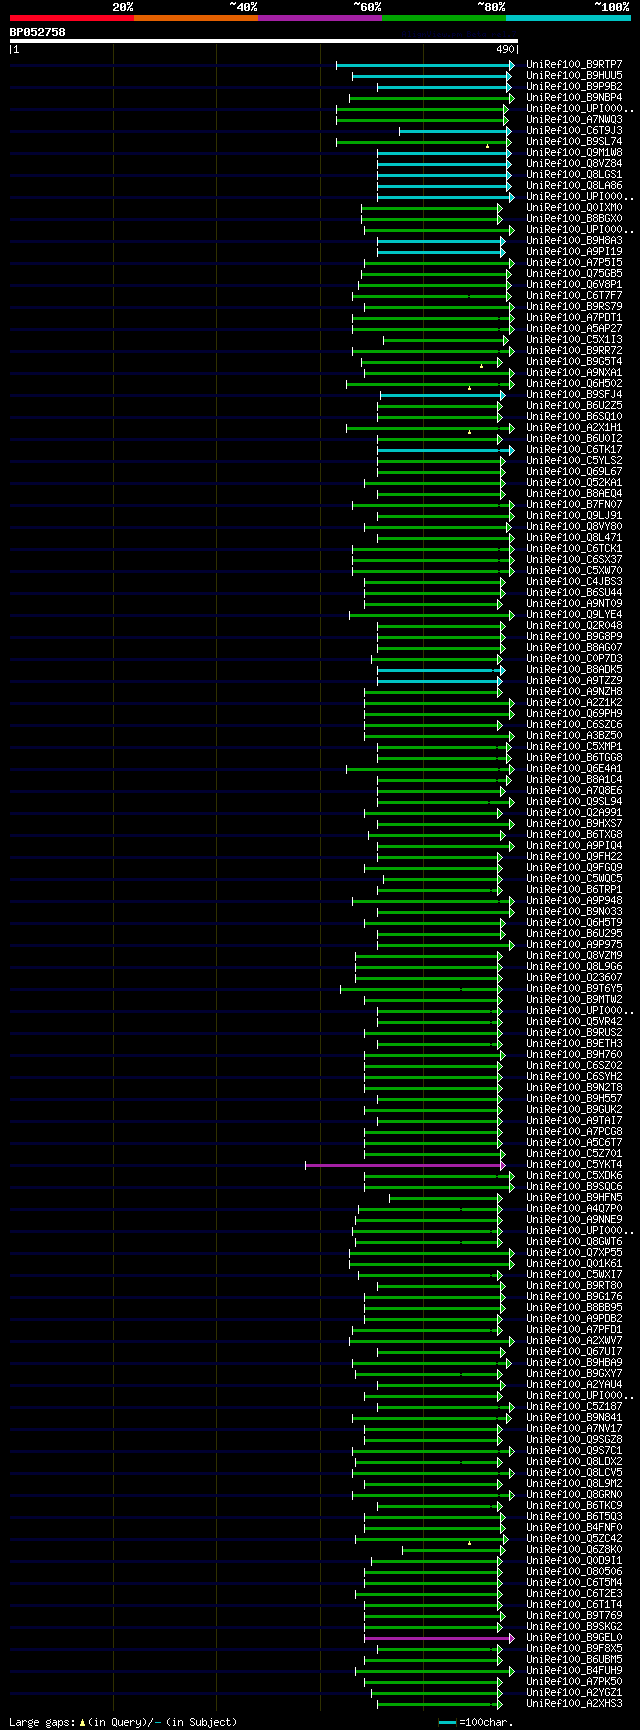Click the UniRef100_B9T6Y5 label

pyautogui.click(x=574, y=988)
